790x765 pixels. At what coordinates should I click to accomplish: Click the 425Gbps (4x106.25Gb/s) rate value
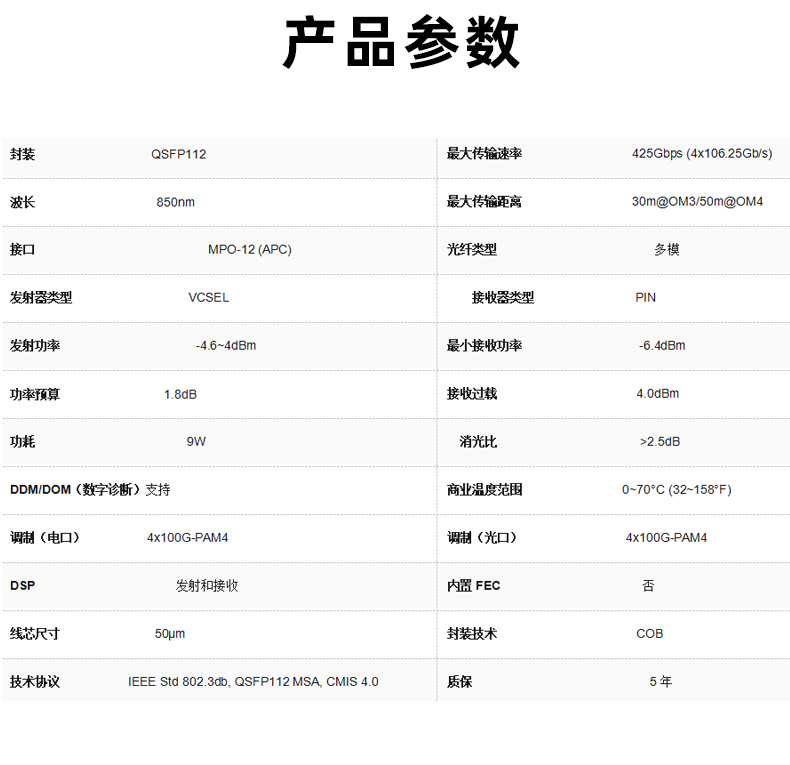pos(701,154)
